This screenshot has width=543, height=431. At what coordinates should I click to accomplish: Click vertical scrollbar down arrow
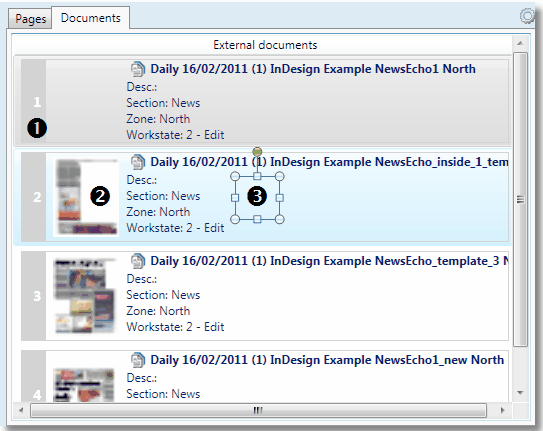[520, 392]
